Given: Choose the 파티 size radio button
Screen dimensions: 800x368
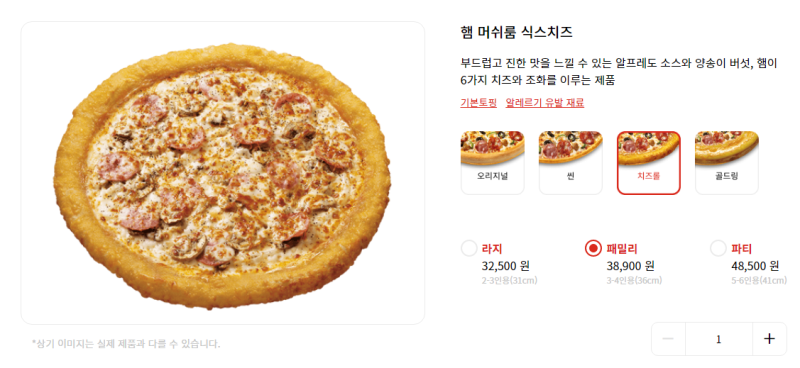Looking at the screenshot, I should pyautogui.click(x=718, y=249).
